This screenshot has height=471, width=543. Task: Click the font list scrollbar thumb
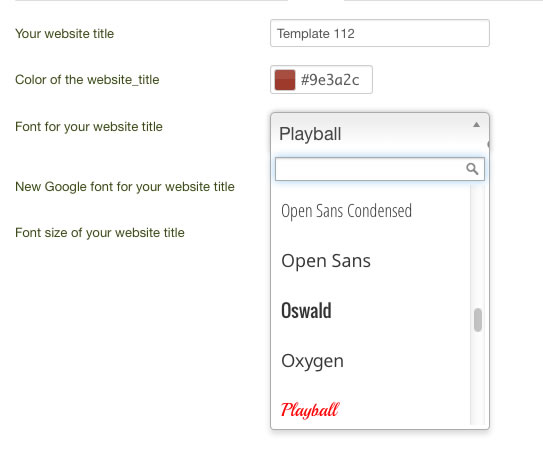click(x=478, y=320)
